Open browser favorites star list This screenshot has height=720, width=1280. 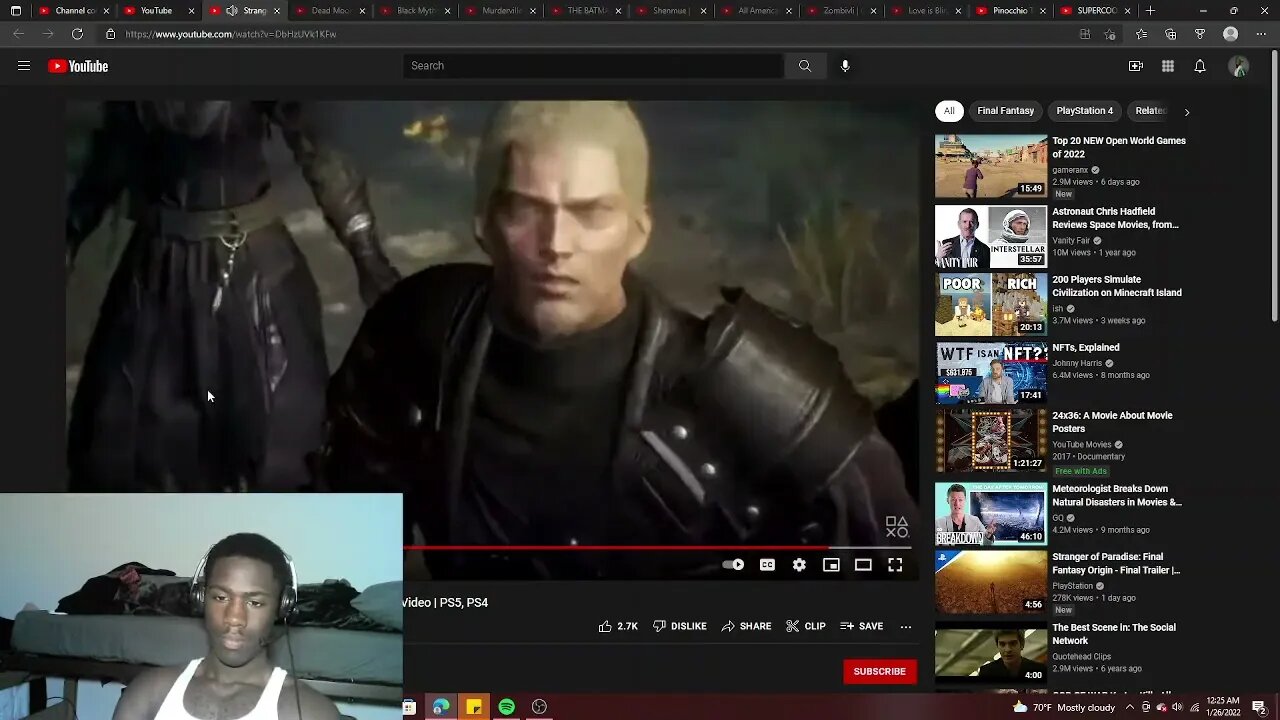point(1141,34)
